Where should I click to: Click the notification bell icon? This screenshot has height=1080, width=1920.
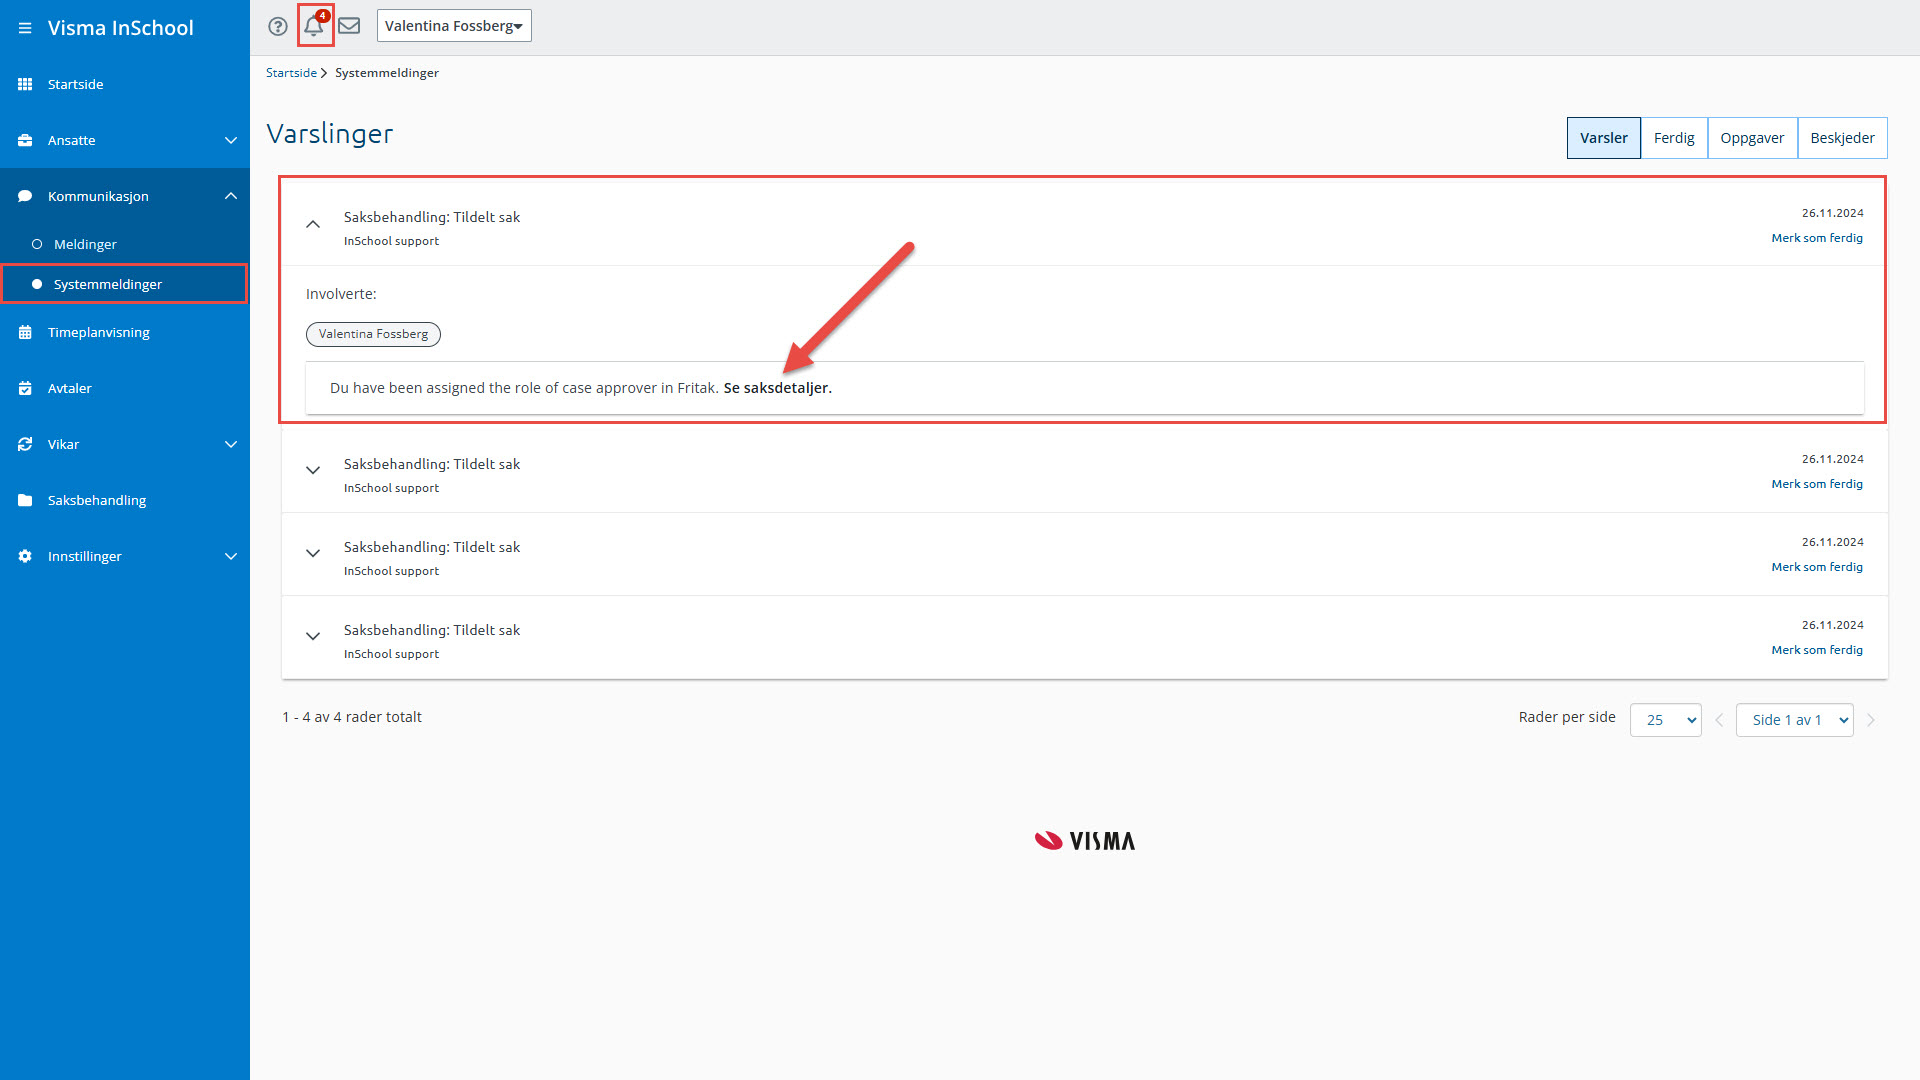pyautogui.click(x=314, y=26)
